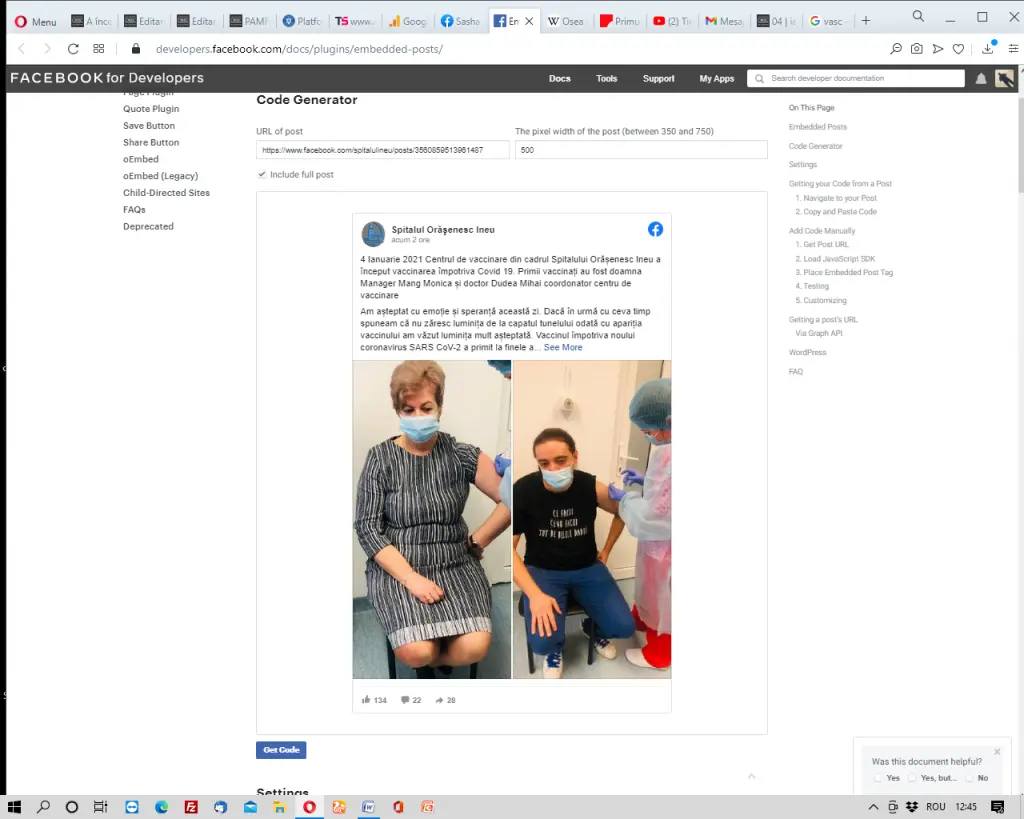Click the URL of post input field
The width and height of the screenshot is (1024, 819).
383,150
